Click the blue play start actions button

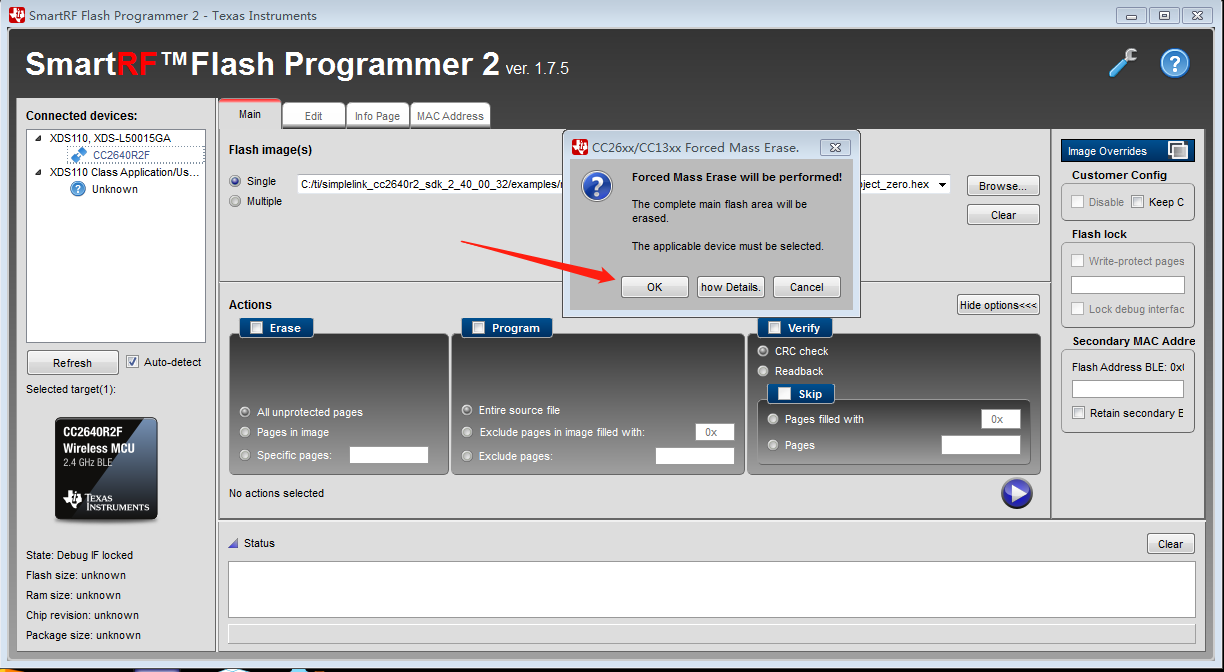(1016, 493)
